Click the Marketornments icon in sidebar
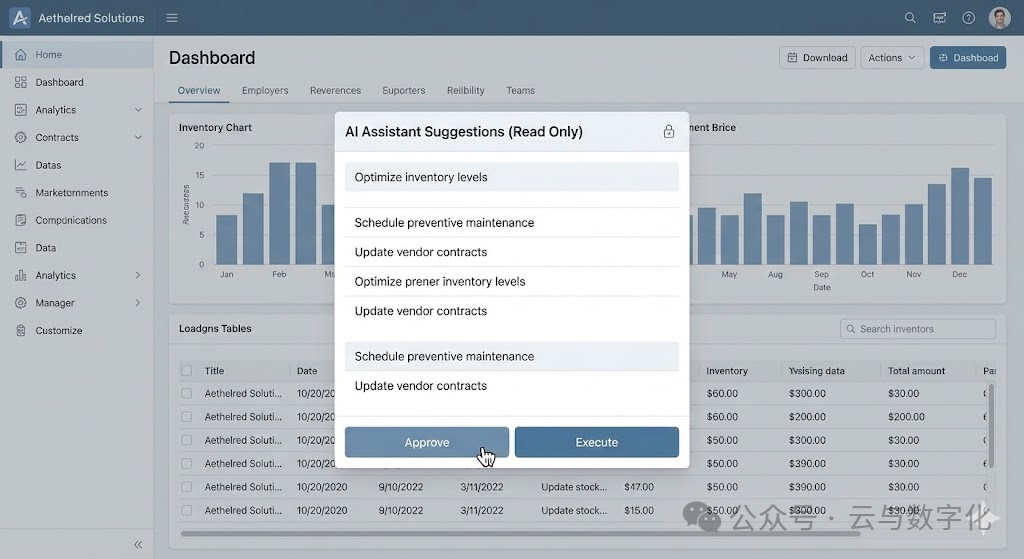The height and width of the screenshot is (559, 1024). (x=21, y=193)
